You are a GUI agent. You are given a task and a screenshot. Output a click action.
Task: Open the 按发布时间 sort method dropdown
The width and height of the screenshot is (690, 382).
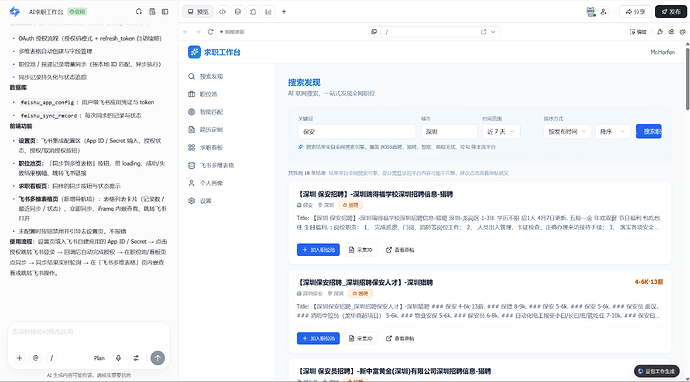(567, 132)
